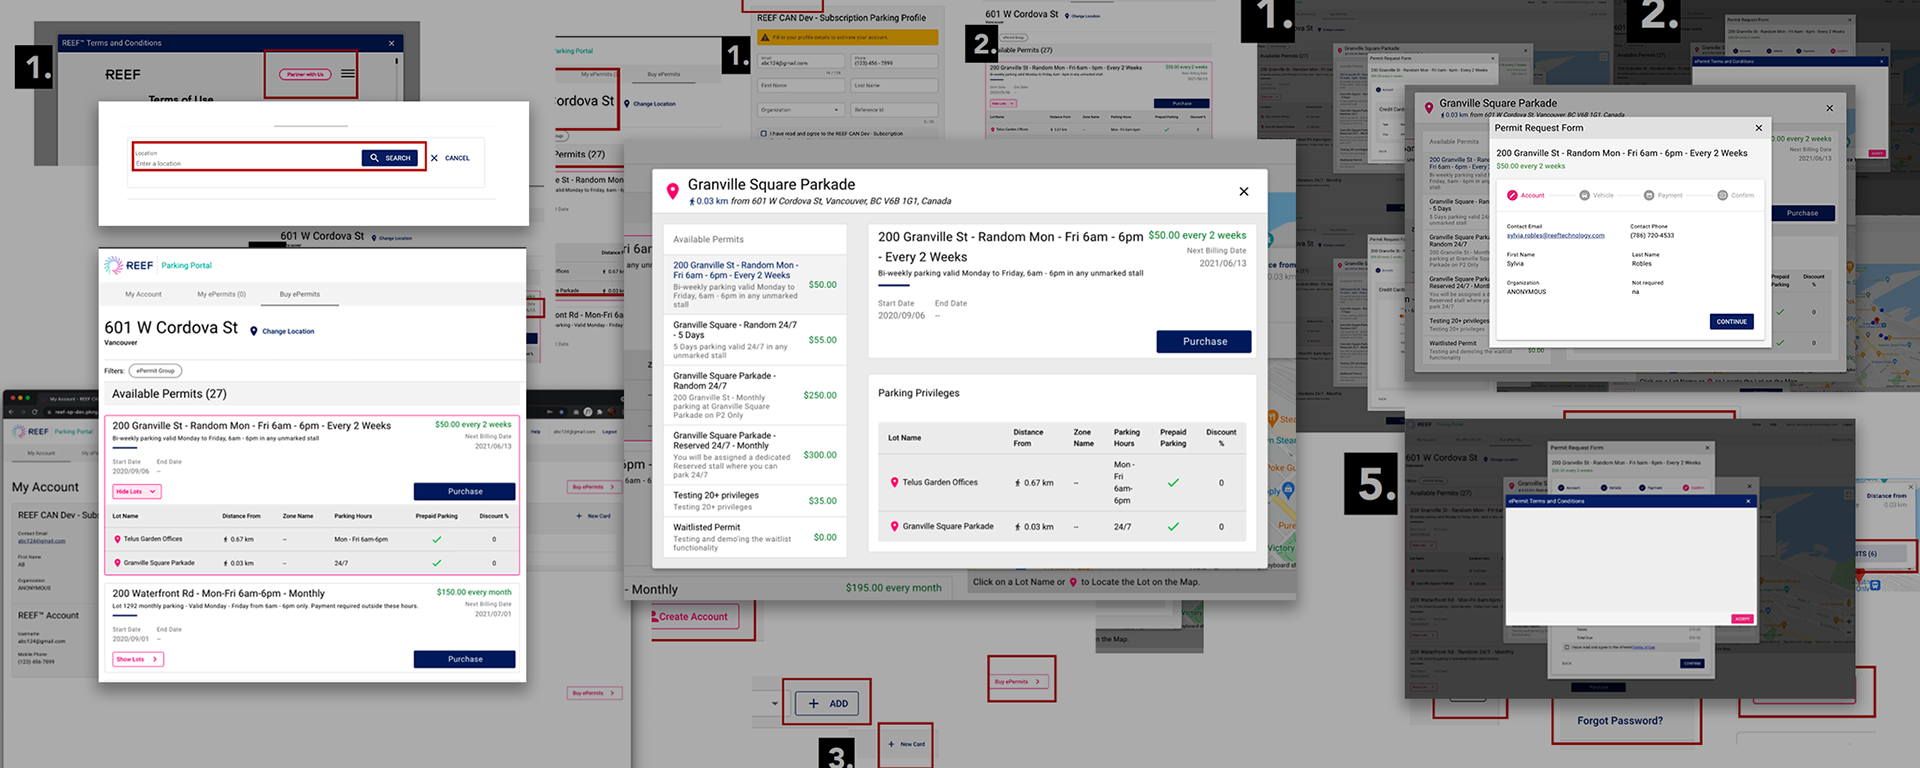The width and height of the screenshot is (1920, 768).
Task: Select 200 Granville St permit in dialog list
Action: 755,285
